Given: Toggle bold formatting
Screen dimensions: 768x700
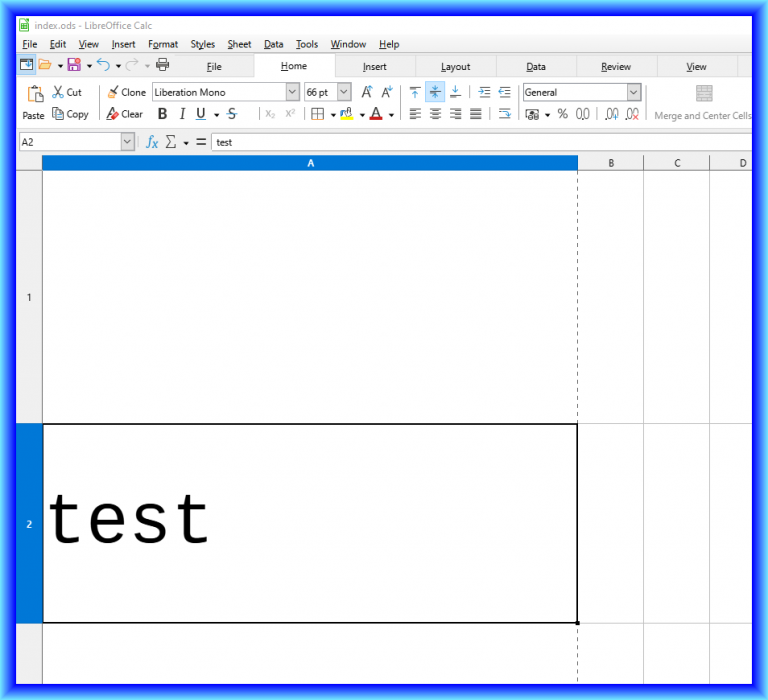Looking at the screenshot, I should 163,114.
